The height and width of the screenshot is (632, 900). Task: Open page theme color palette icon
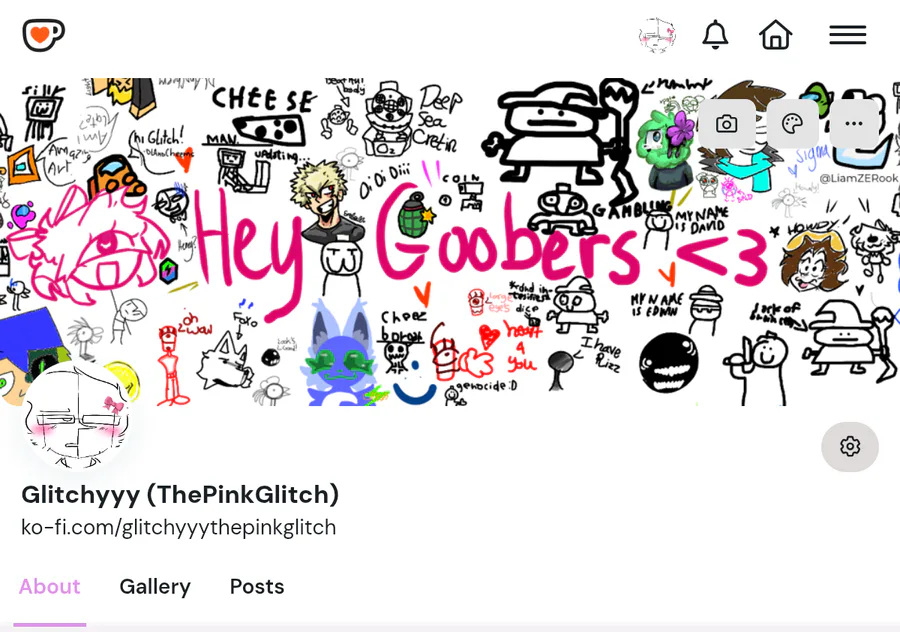tap(793, 123)
